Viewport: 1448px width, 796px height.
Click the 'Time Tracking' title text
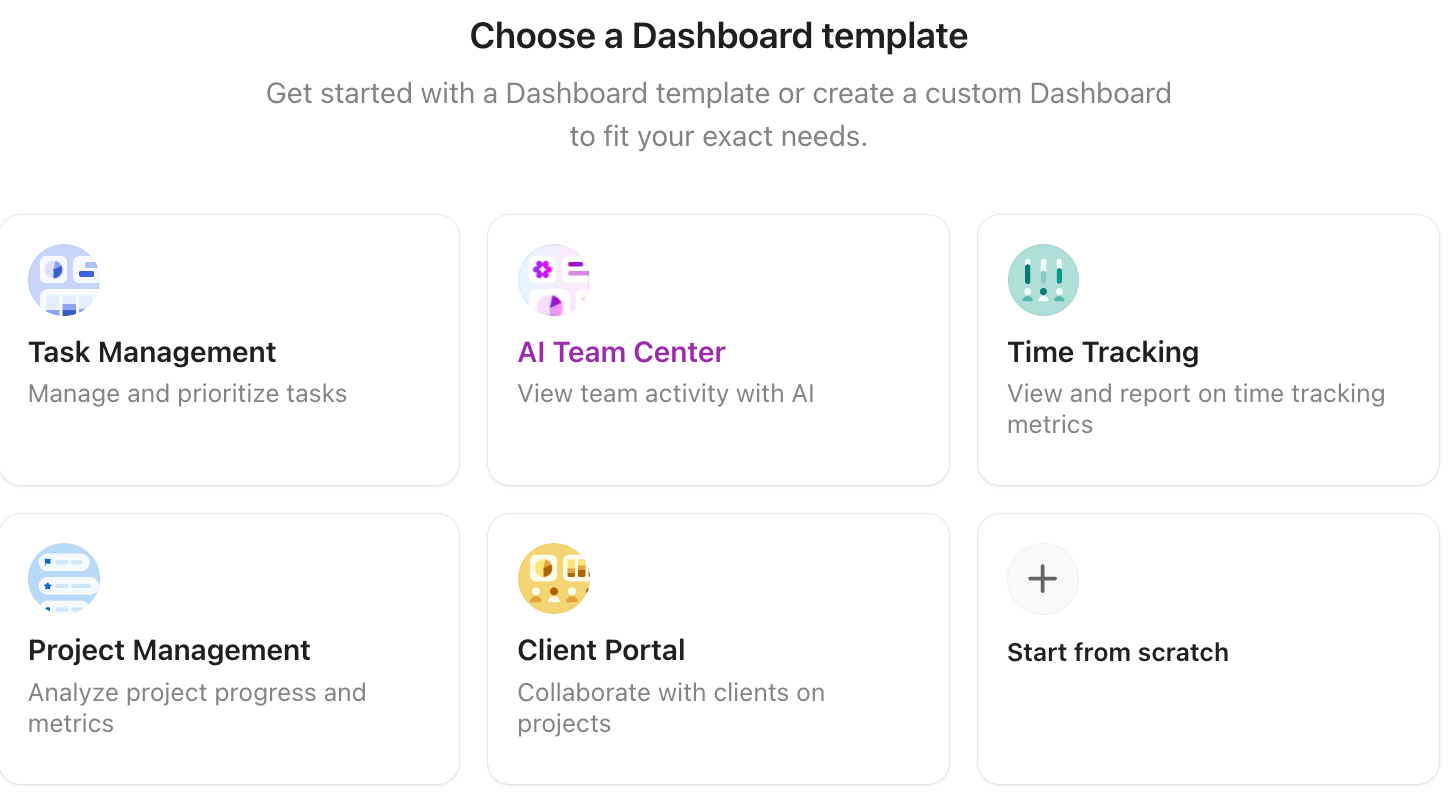(1103, 352)
